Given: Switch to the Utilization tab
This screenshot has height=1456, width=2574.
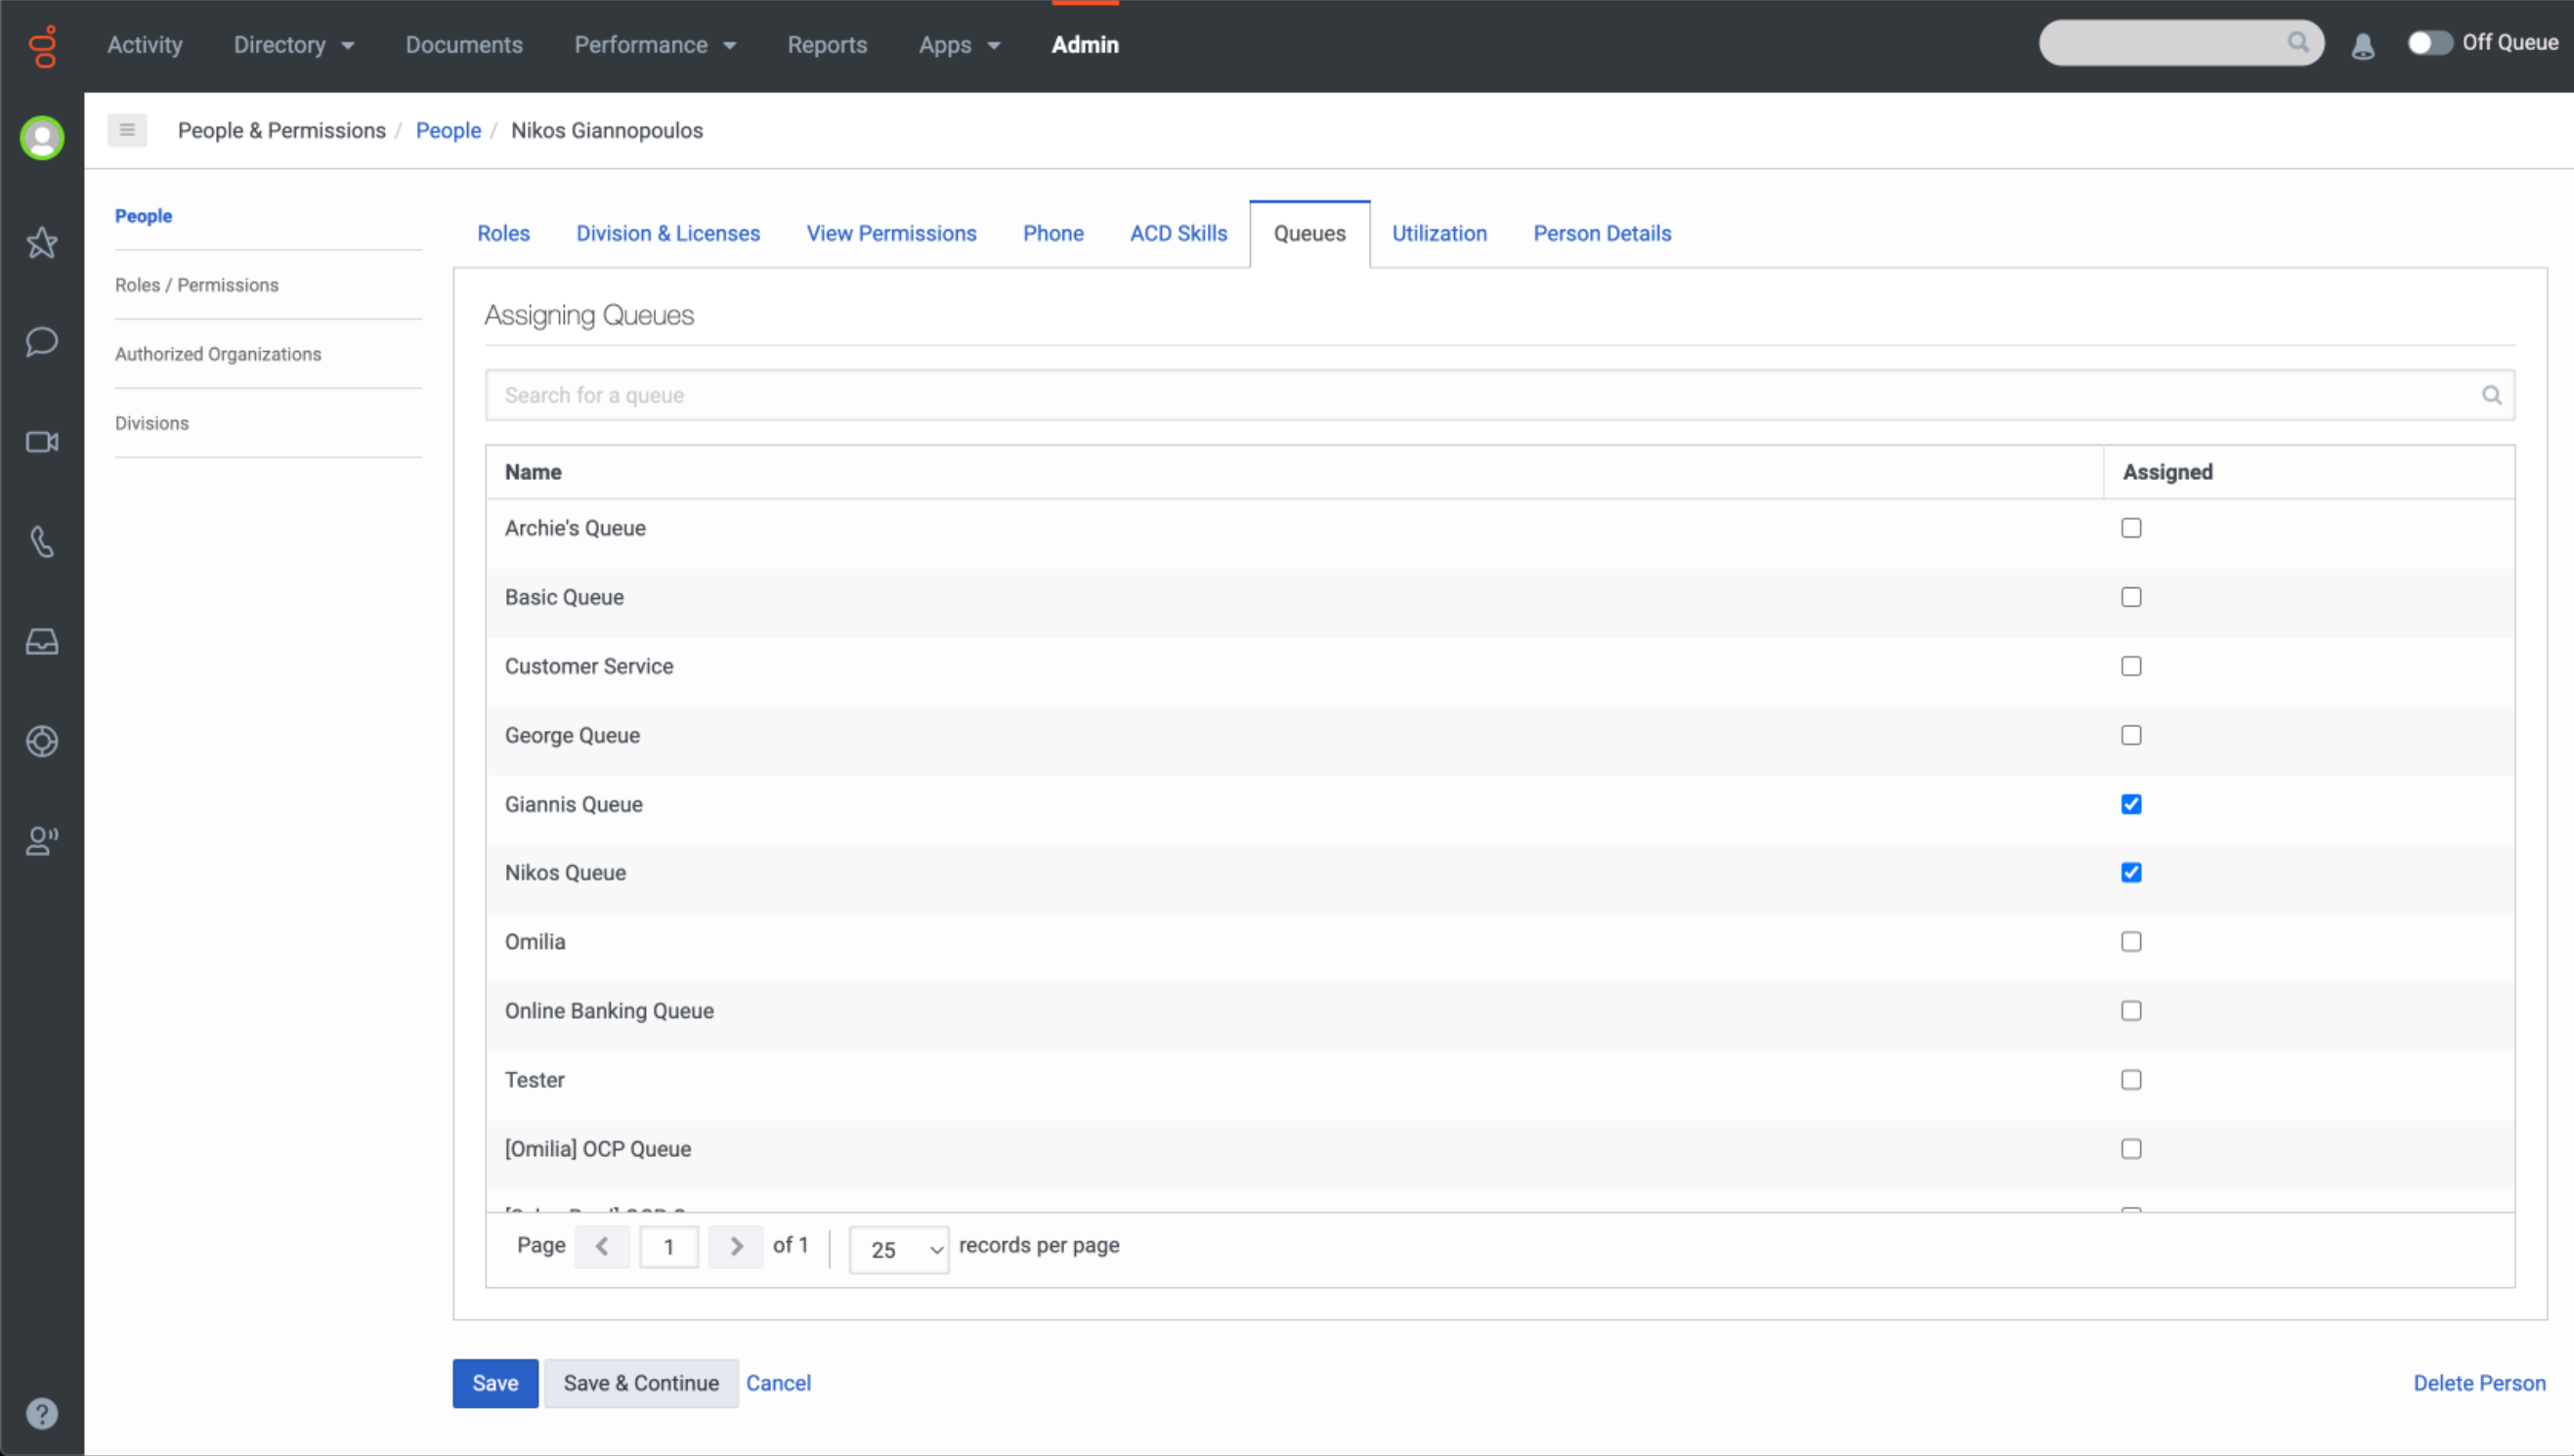Looking at the screenshot, I should [x=1439, y=233].
